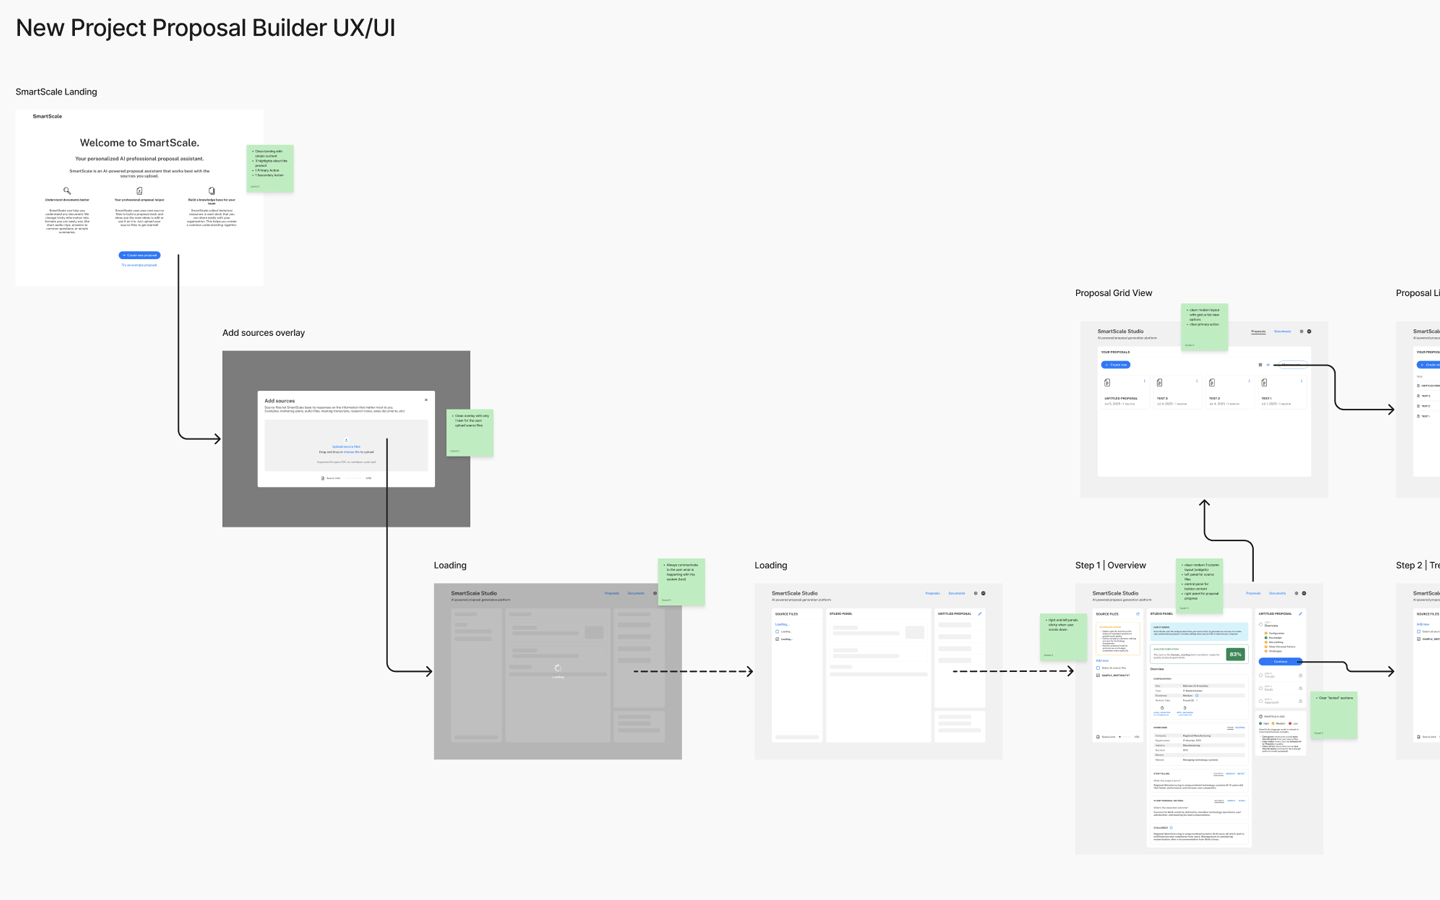Switch to grid view toggle in Proposal Grid View

1260,365
